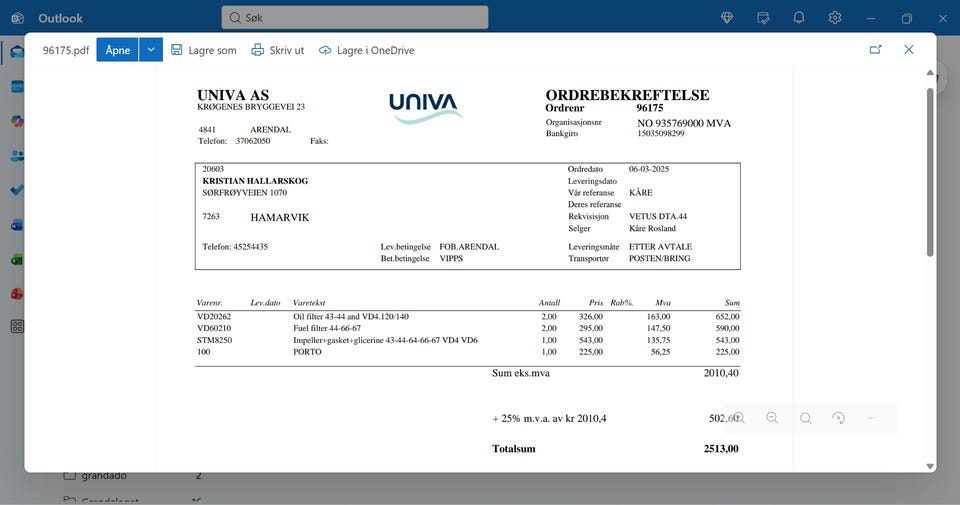Click the Sum eks.mva amount 2010,40
Screen dimensions: 960x505
pyautogui.click(x=721, y=373)
